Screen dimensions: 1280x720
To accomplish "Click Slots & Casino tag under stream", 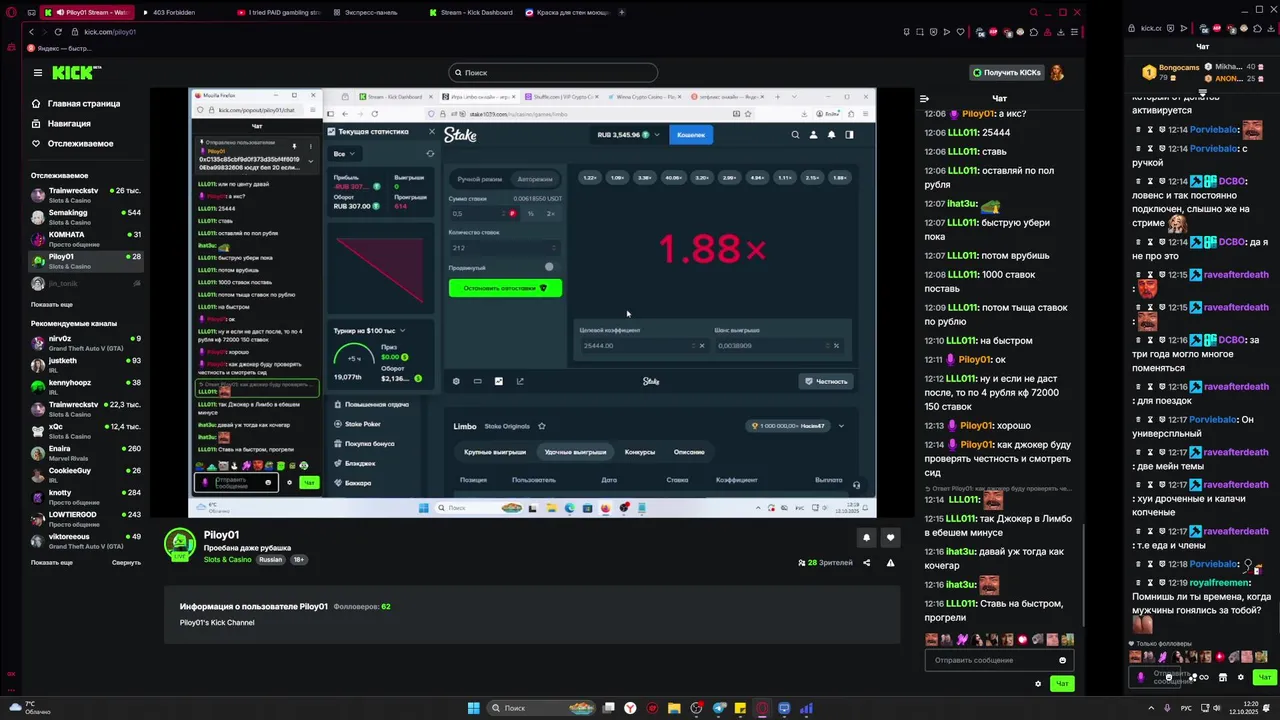I will [228, 560].
